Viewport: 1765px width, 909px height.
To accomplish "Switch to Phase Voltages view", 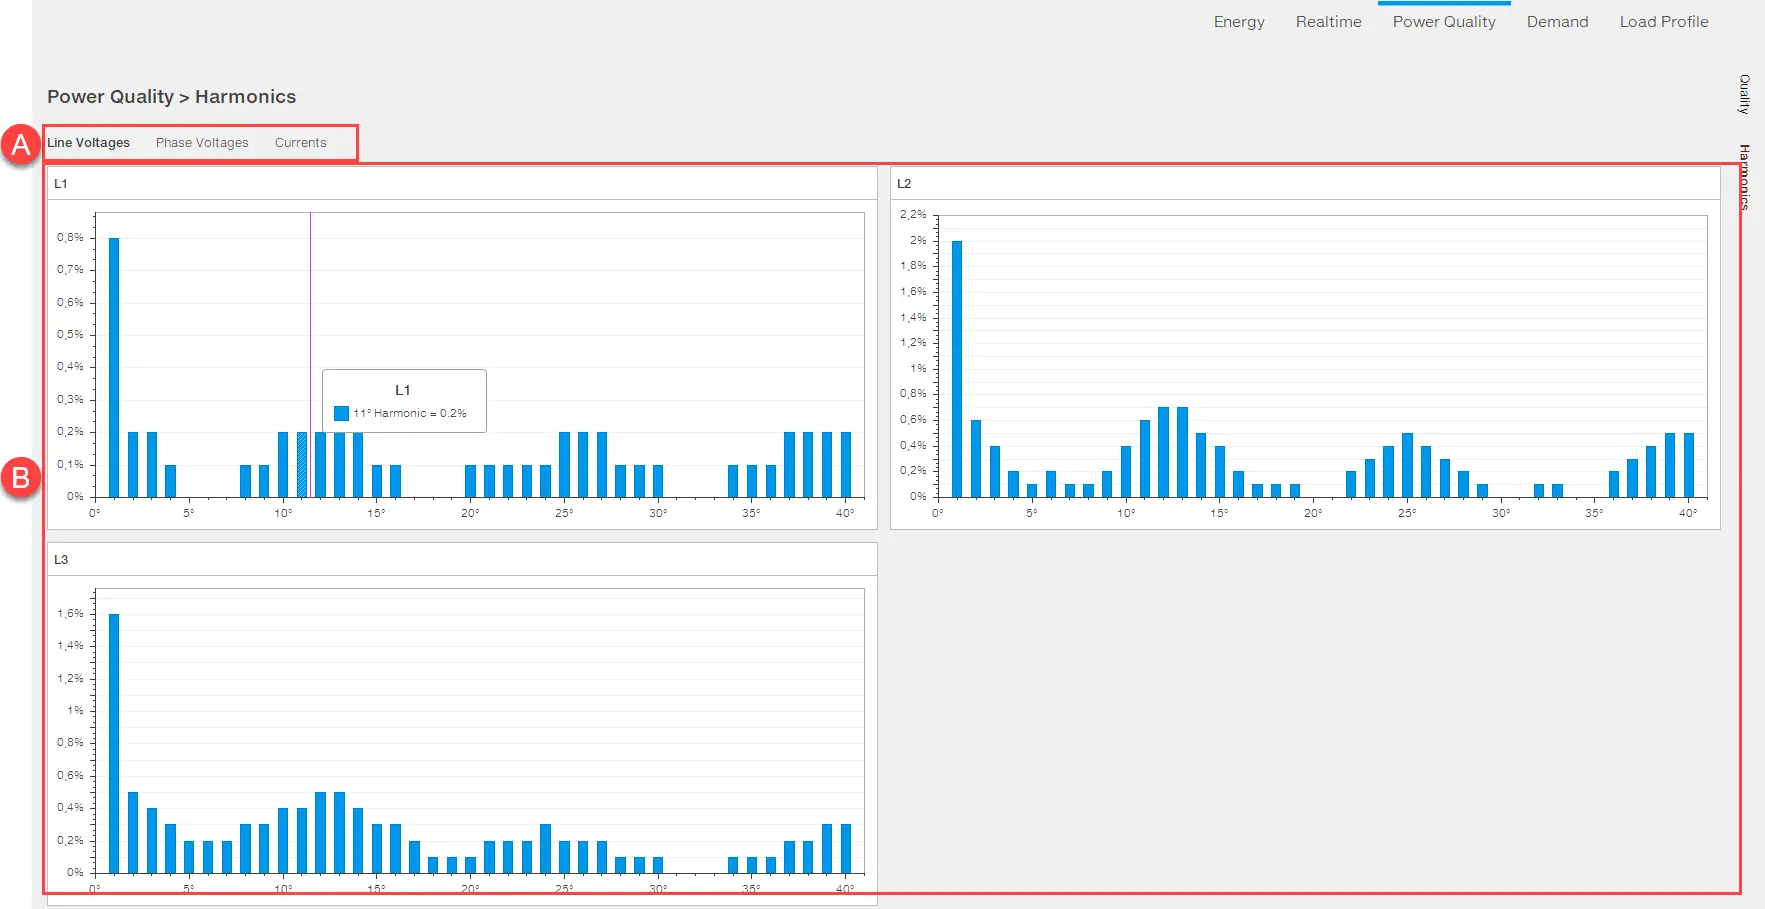I will tap(202, 143).
